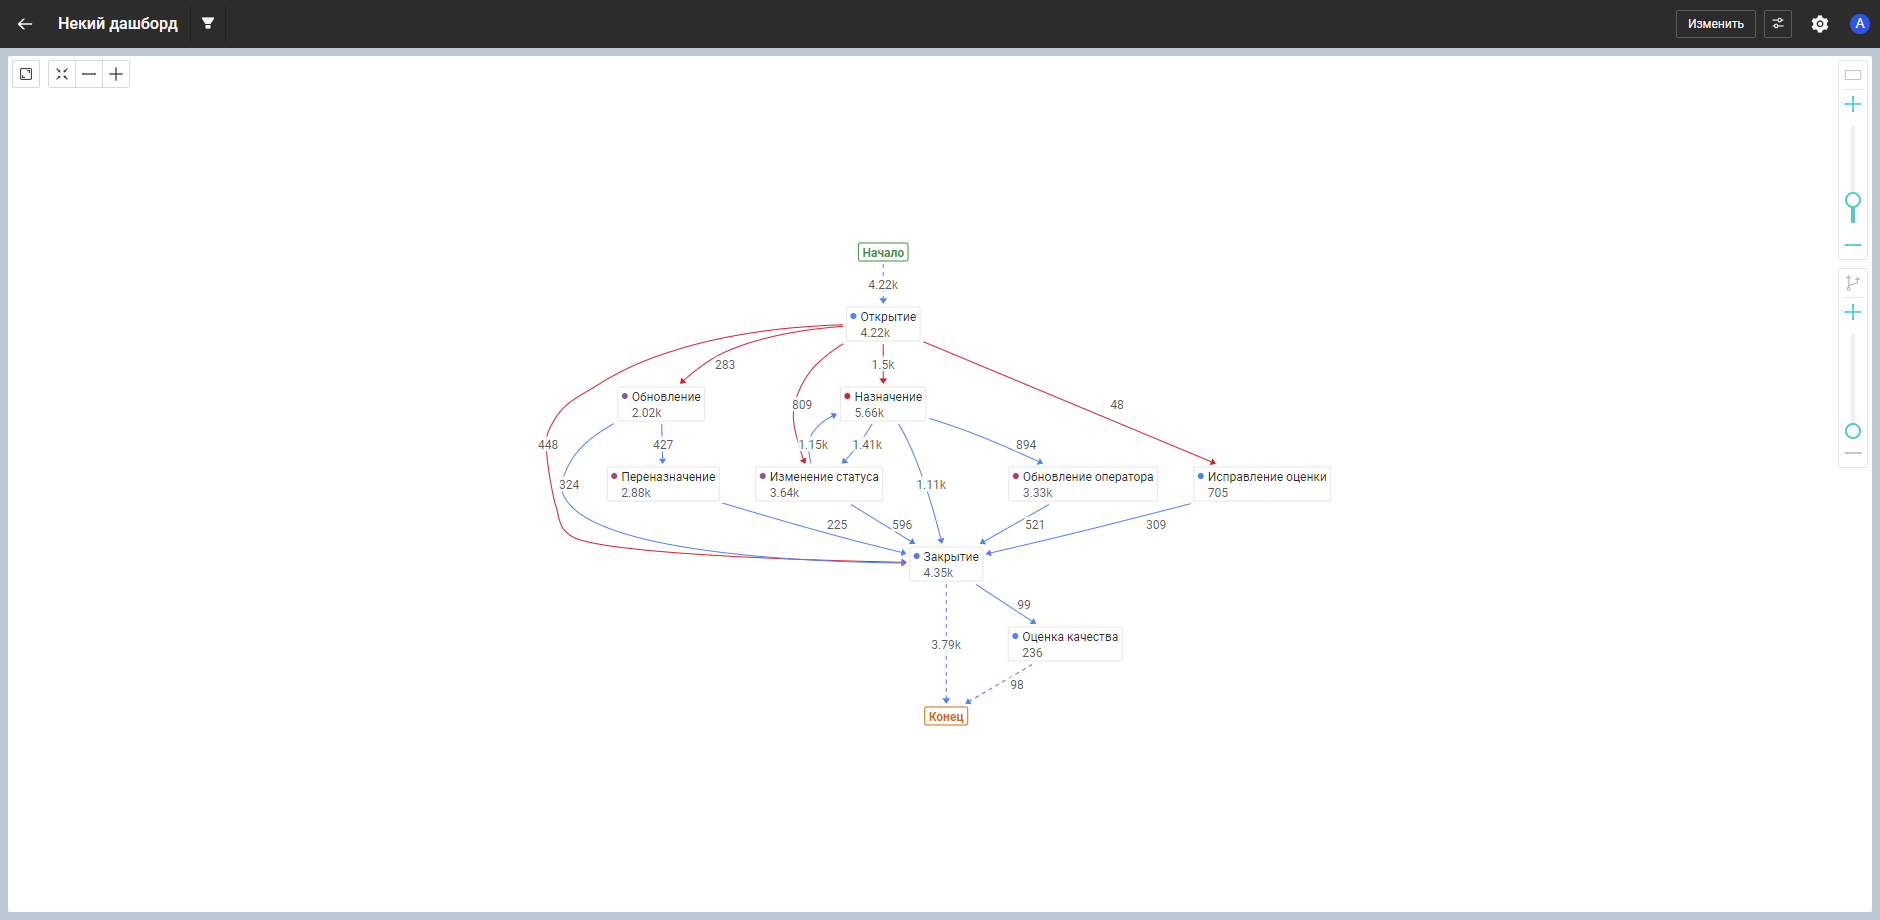The height and width of the screenshot is (920, 1880).
Task: Click the edge label 1.5k
Action: 883,365
